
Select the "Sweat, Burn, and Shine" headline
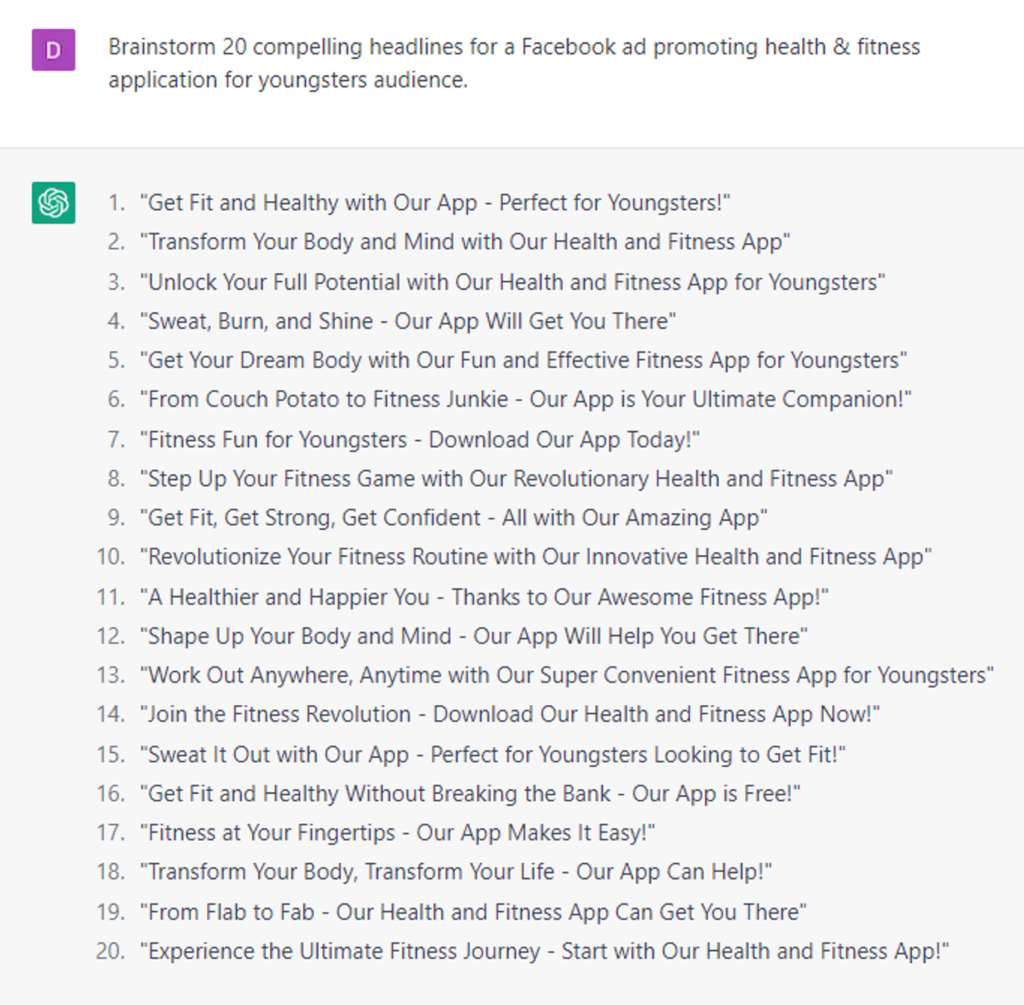click(x=408, y=321)
